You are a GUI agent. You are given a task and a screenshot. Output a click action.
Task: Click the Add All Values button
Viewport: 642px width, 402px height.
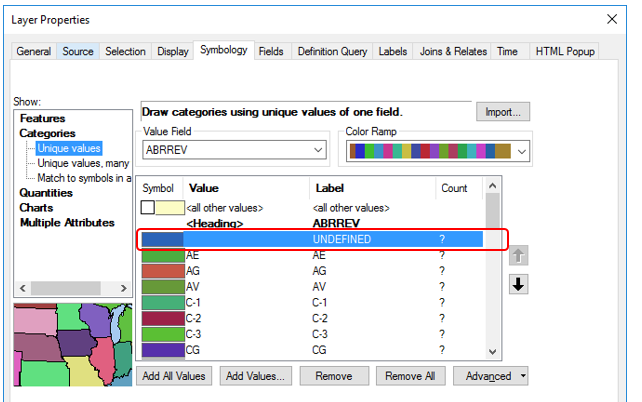tap(174, 376)
